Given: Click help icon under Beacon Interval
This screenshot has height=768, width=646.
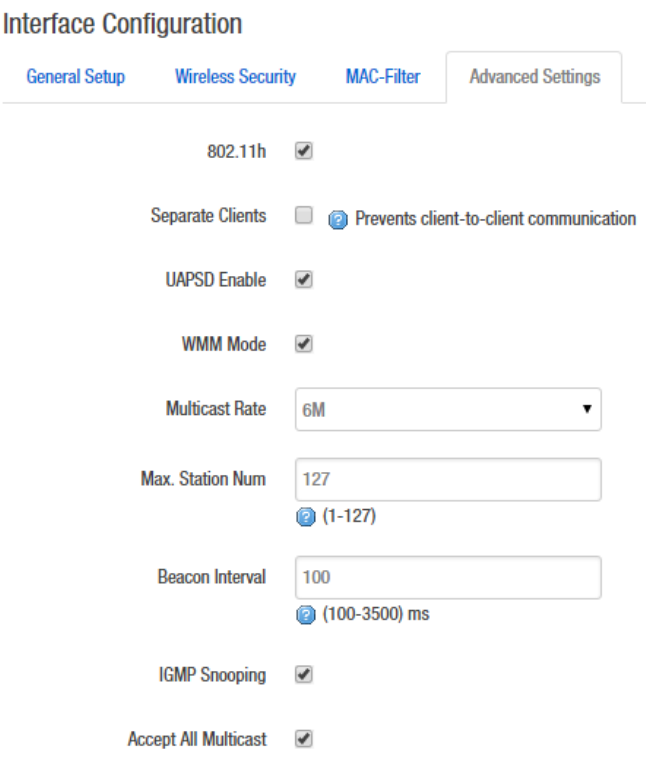Looking at the screenshot, I should click(x=304, y=615).
